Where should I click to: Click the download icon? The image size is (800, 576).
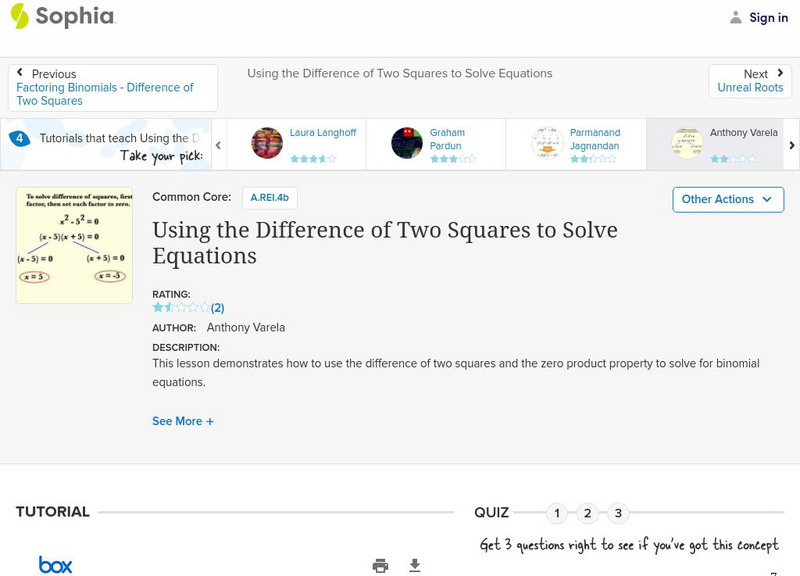[x=415, y=565]
